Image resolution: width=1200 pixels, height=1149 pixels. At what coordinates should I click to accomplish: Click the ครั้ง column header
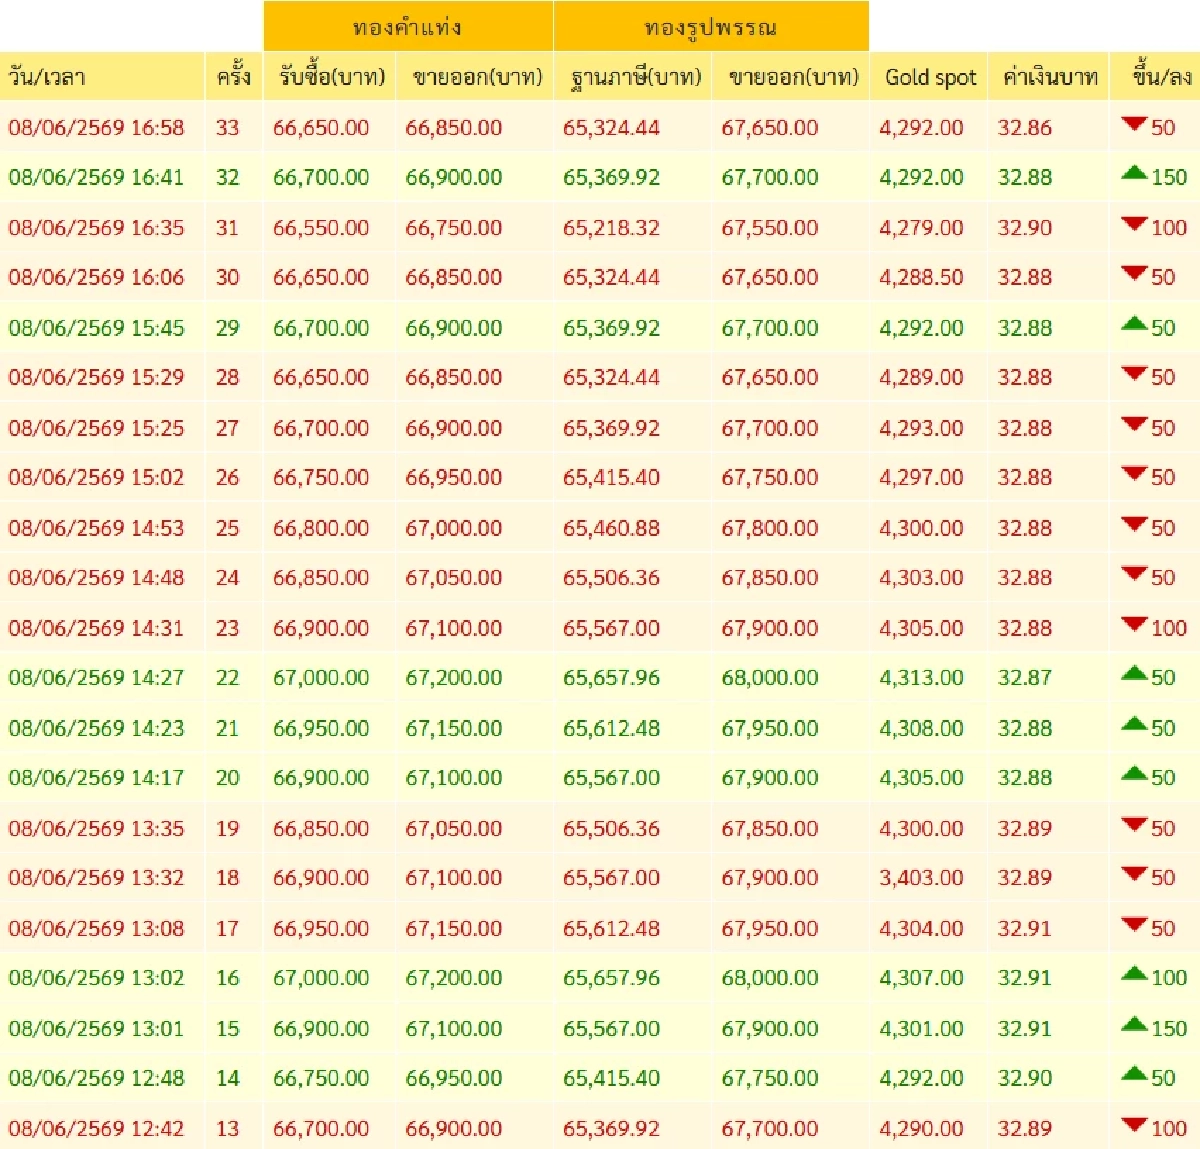(234, 76)
